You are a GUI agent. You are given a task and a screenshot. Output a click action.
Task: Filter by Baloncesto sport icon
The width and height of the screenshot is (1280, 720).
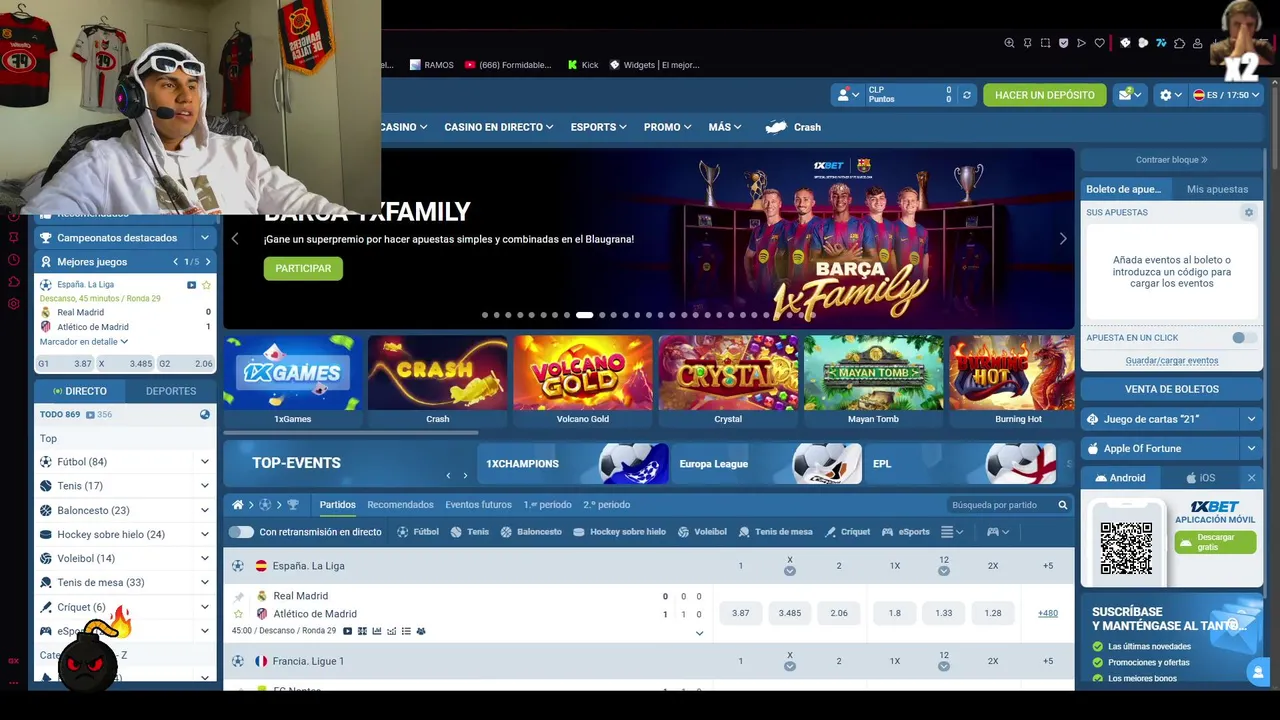(x=530, y=532)
